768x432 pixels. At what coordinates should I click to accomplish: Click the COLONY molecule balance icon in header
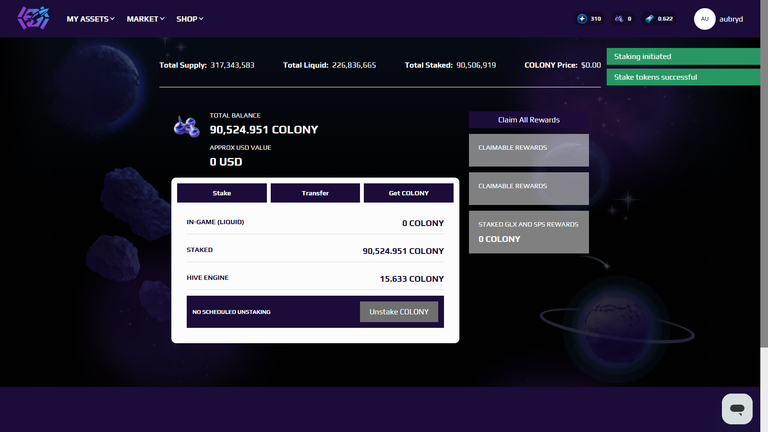pyautogui.click(x=619, y=19)
